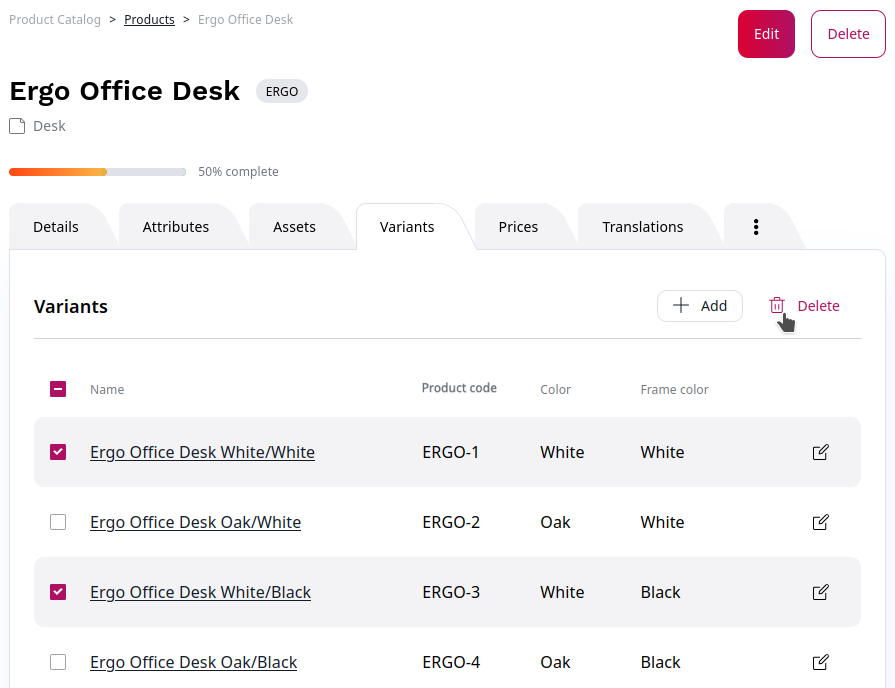Click the trash icon to delete variants
895x688 pixels.
pyautogui.click(x=777, y=306)
